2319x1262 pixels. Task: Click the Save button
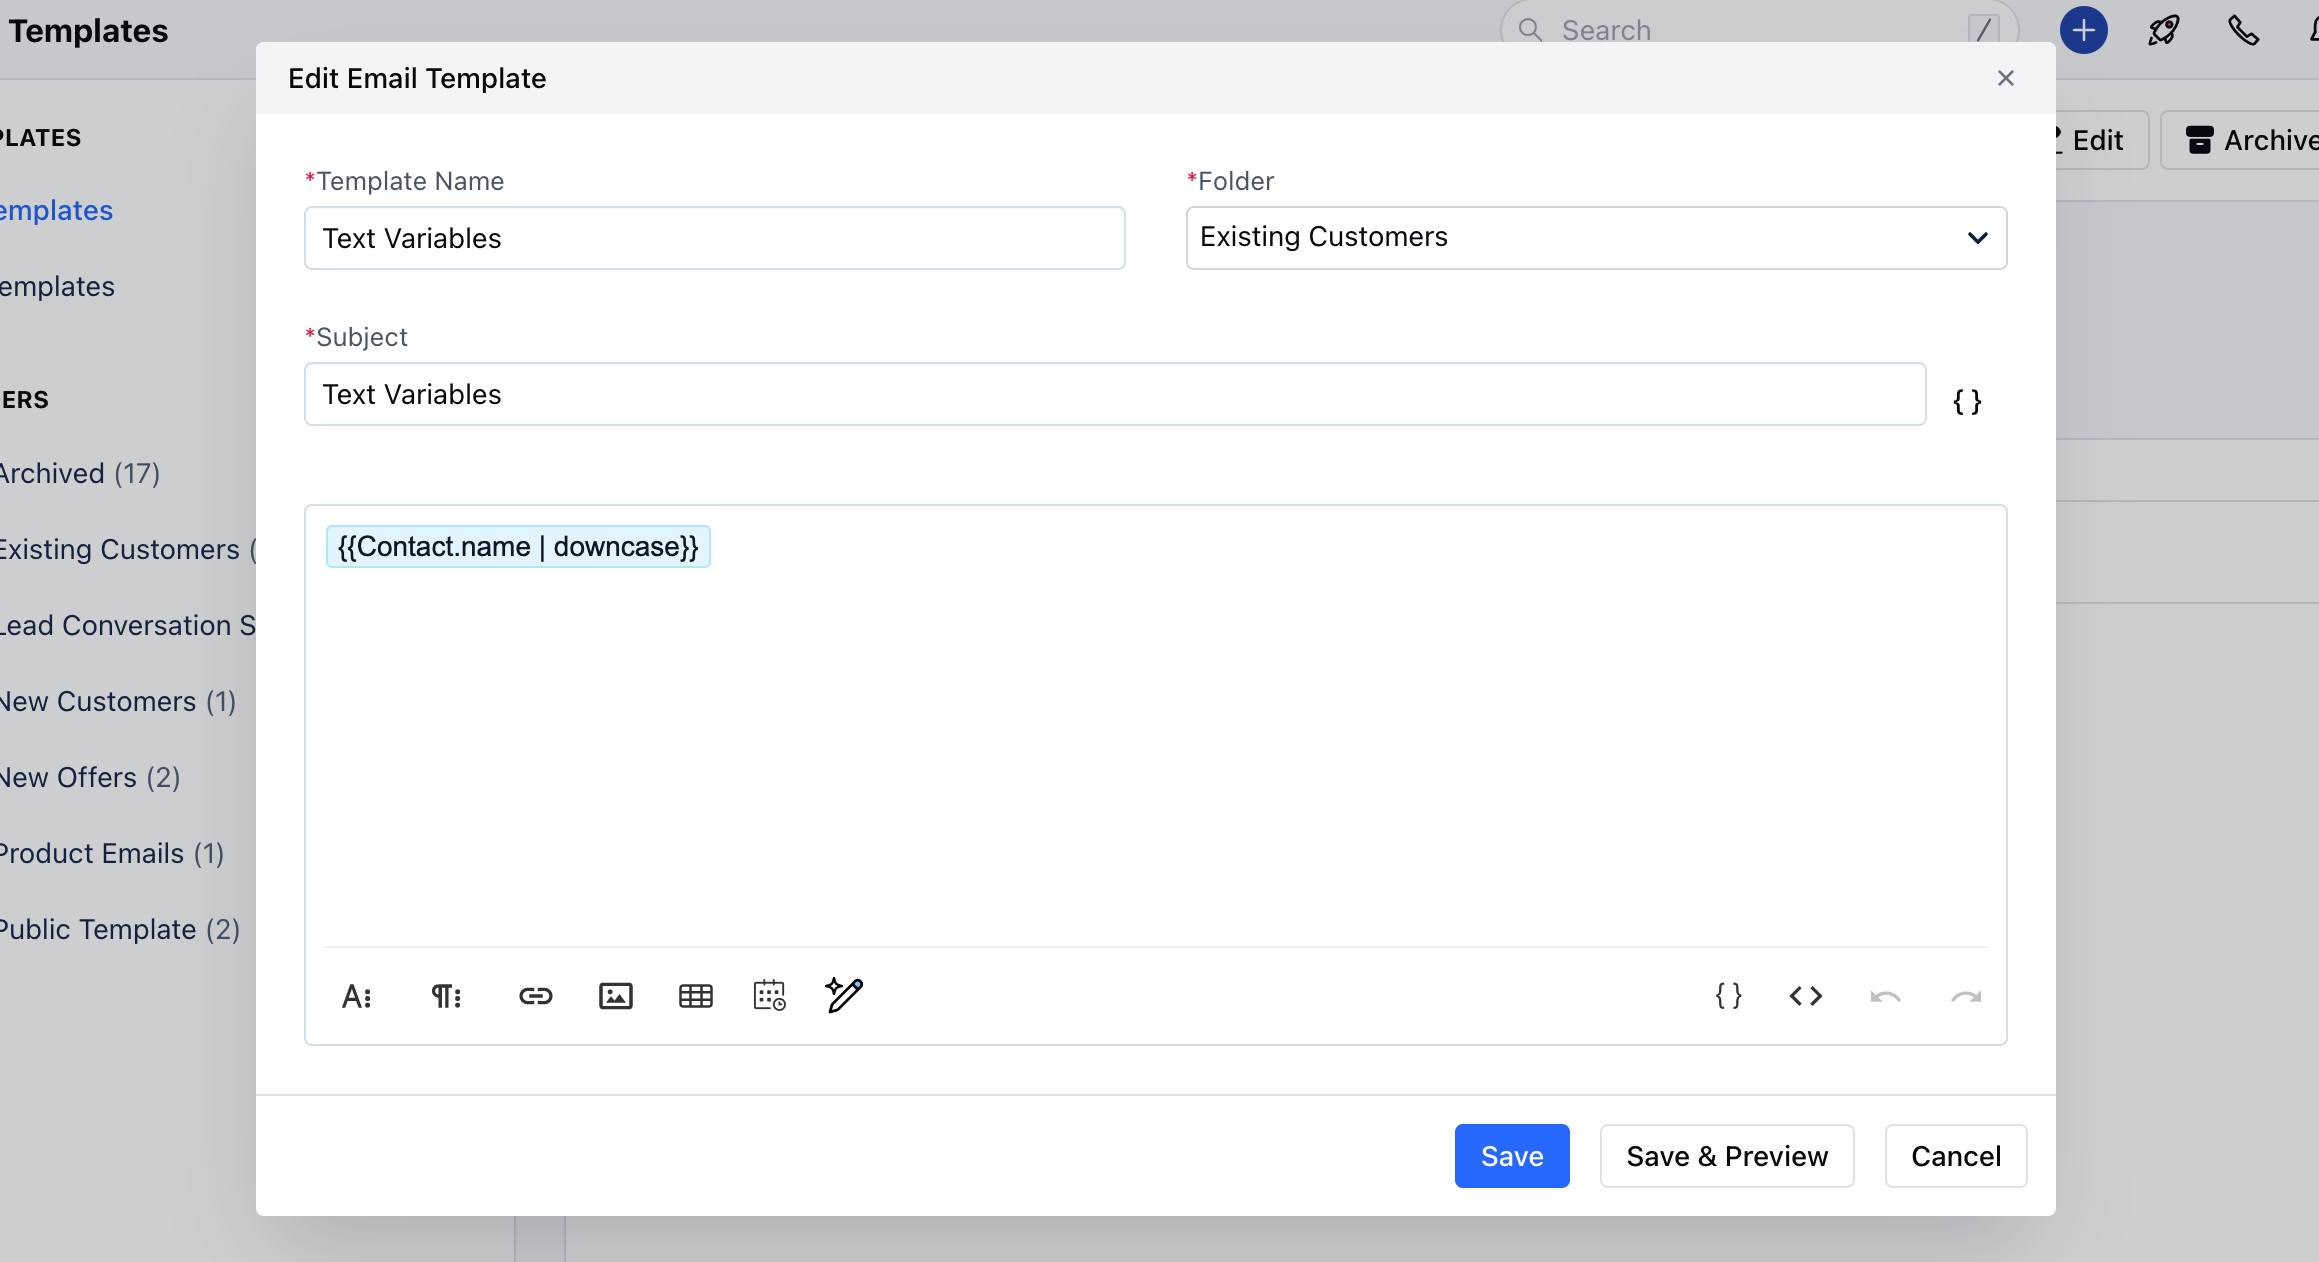(x=1511, y=1156)
